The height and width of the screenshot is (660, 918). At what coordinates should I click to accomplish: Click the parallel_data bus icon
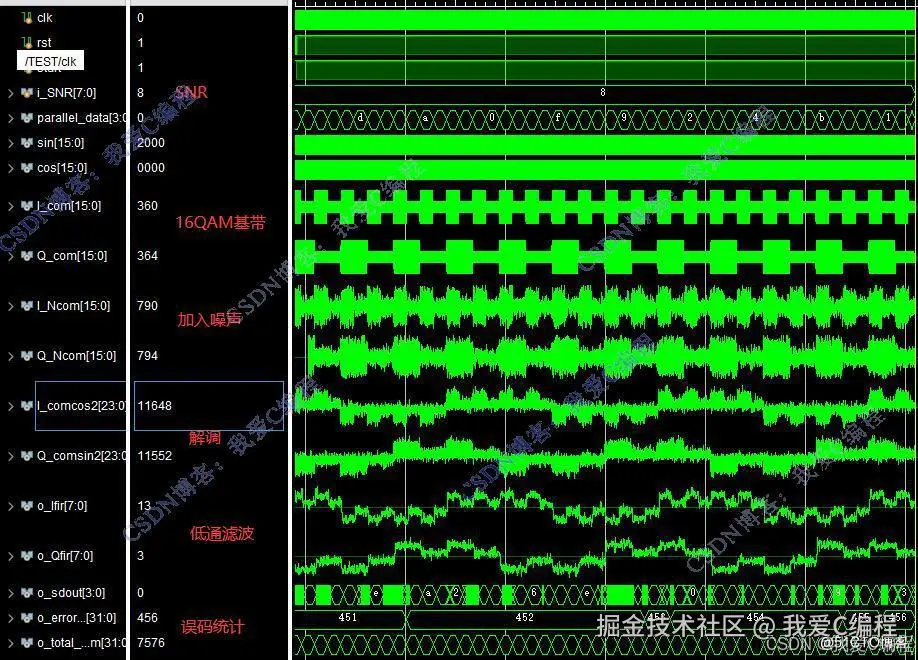point(27,118)
